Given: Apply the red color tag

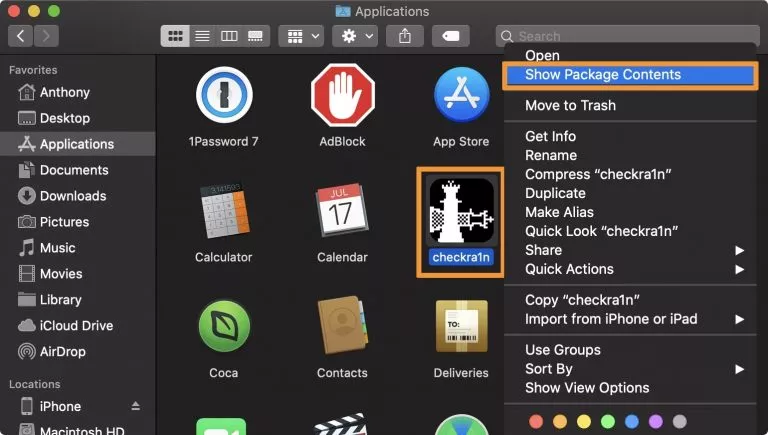Looking at the screenshot, I should click(536, 421).
